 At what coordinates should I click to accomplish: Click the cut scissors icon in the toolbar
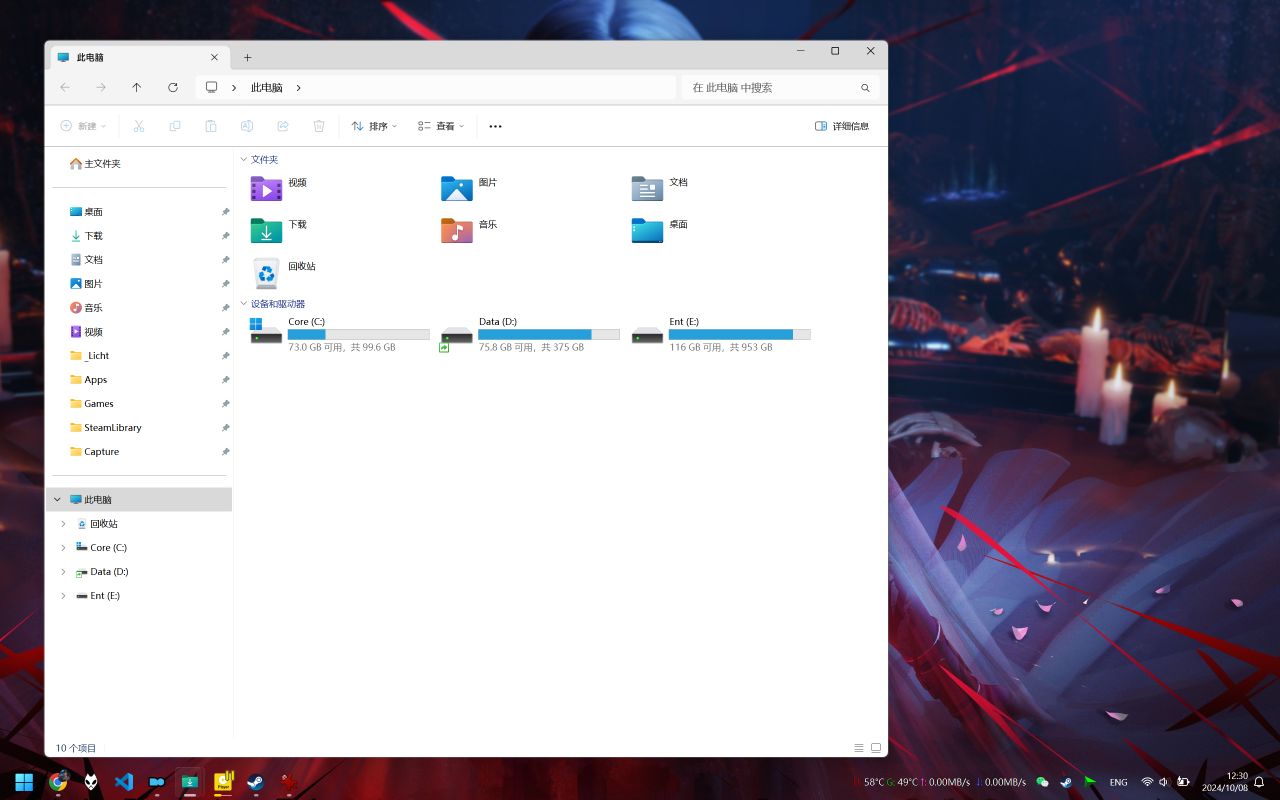click(x=139, y=126)
